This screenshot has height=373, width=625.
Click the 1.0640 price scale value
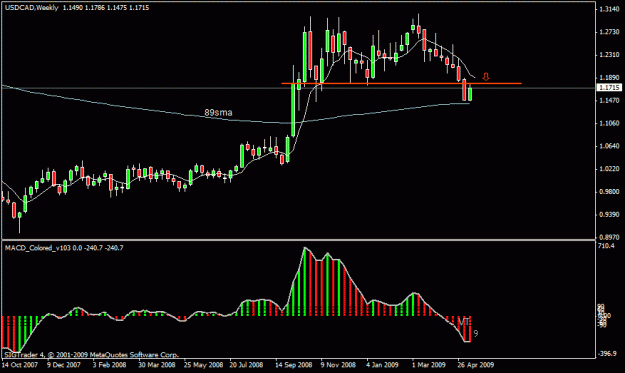click(x=609, y=146)
